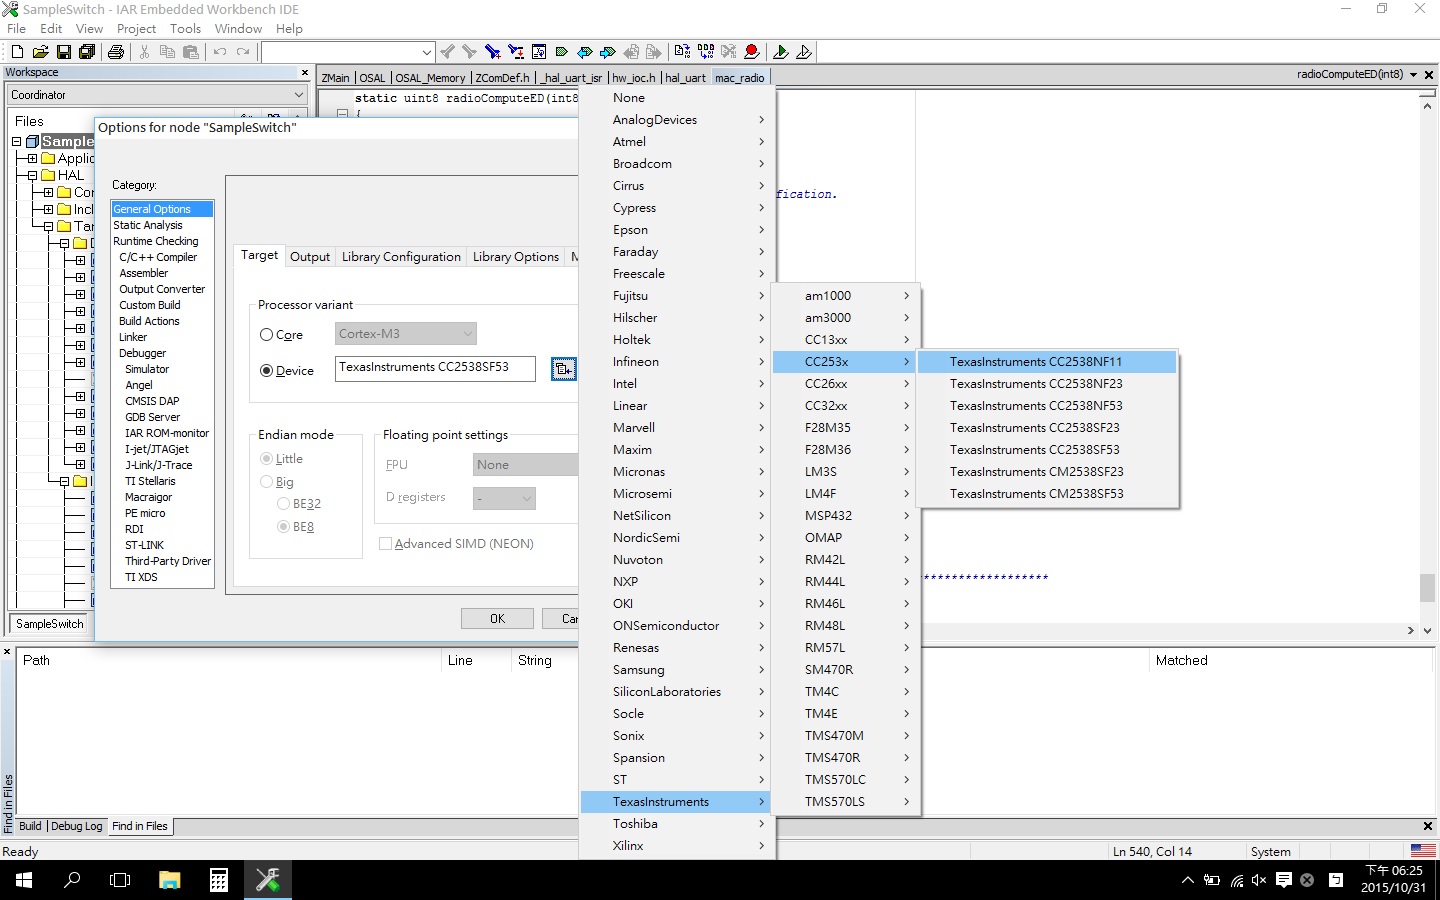Click the Redo arrow toolbar icon
The image size is (1440, 900).
pyautogui.click(x=243, y=52)
